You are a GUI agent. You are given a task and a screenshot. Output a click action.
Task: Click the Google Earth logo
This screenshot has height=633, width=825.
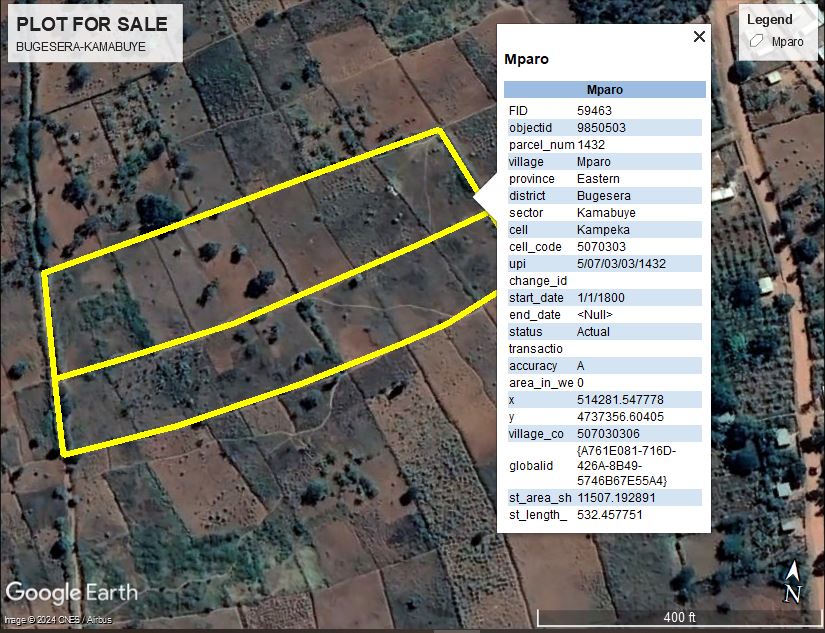coord(71,592)
